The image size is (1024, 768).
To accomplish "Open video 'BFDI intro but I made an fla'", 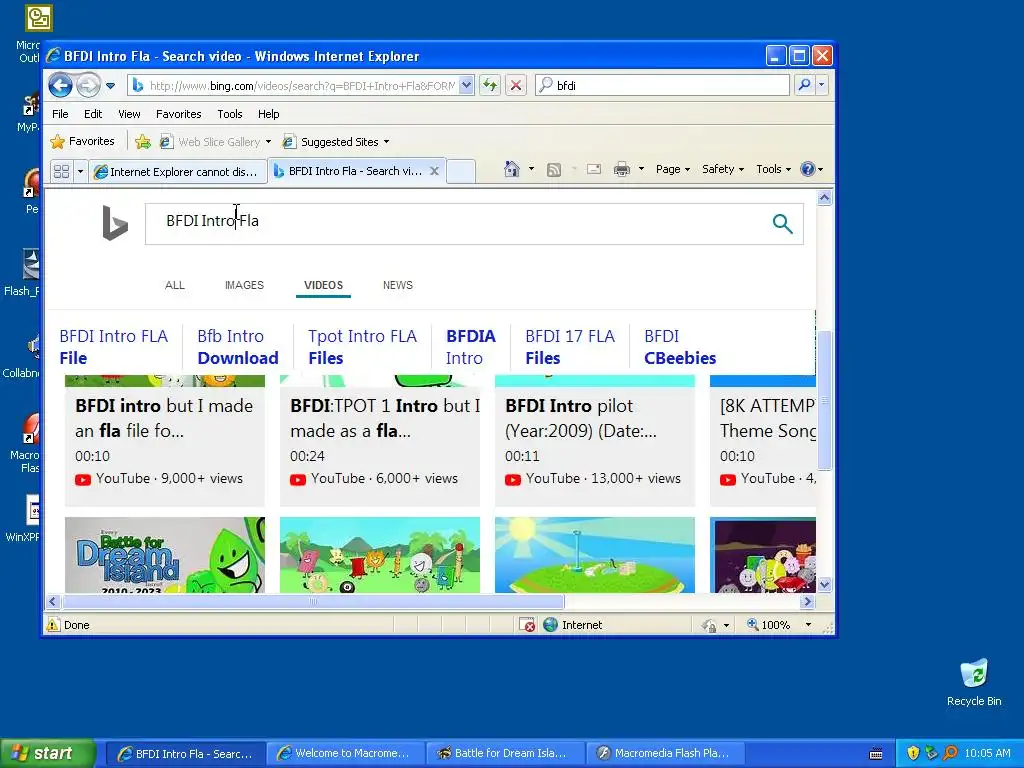I will tap(164, 418).
